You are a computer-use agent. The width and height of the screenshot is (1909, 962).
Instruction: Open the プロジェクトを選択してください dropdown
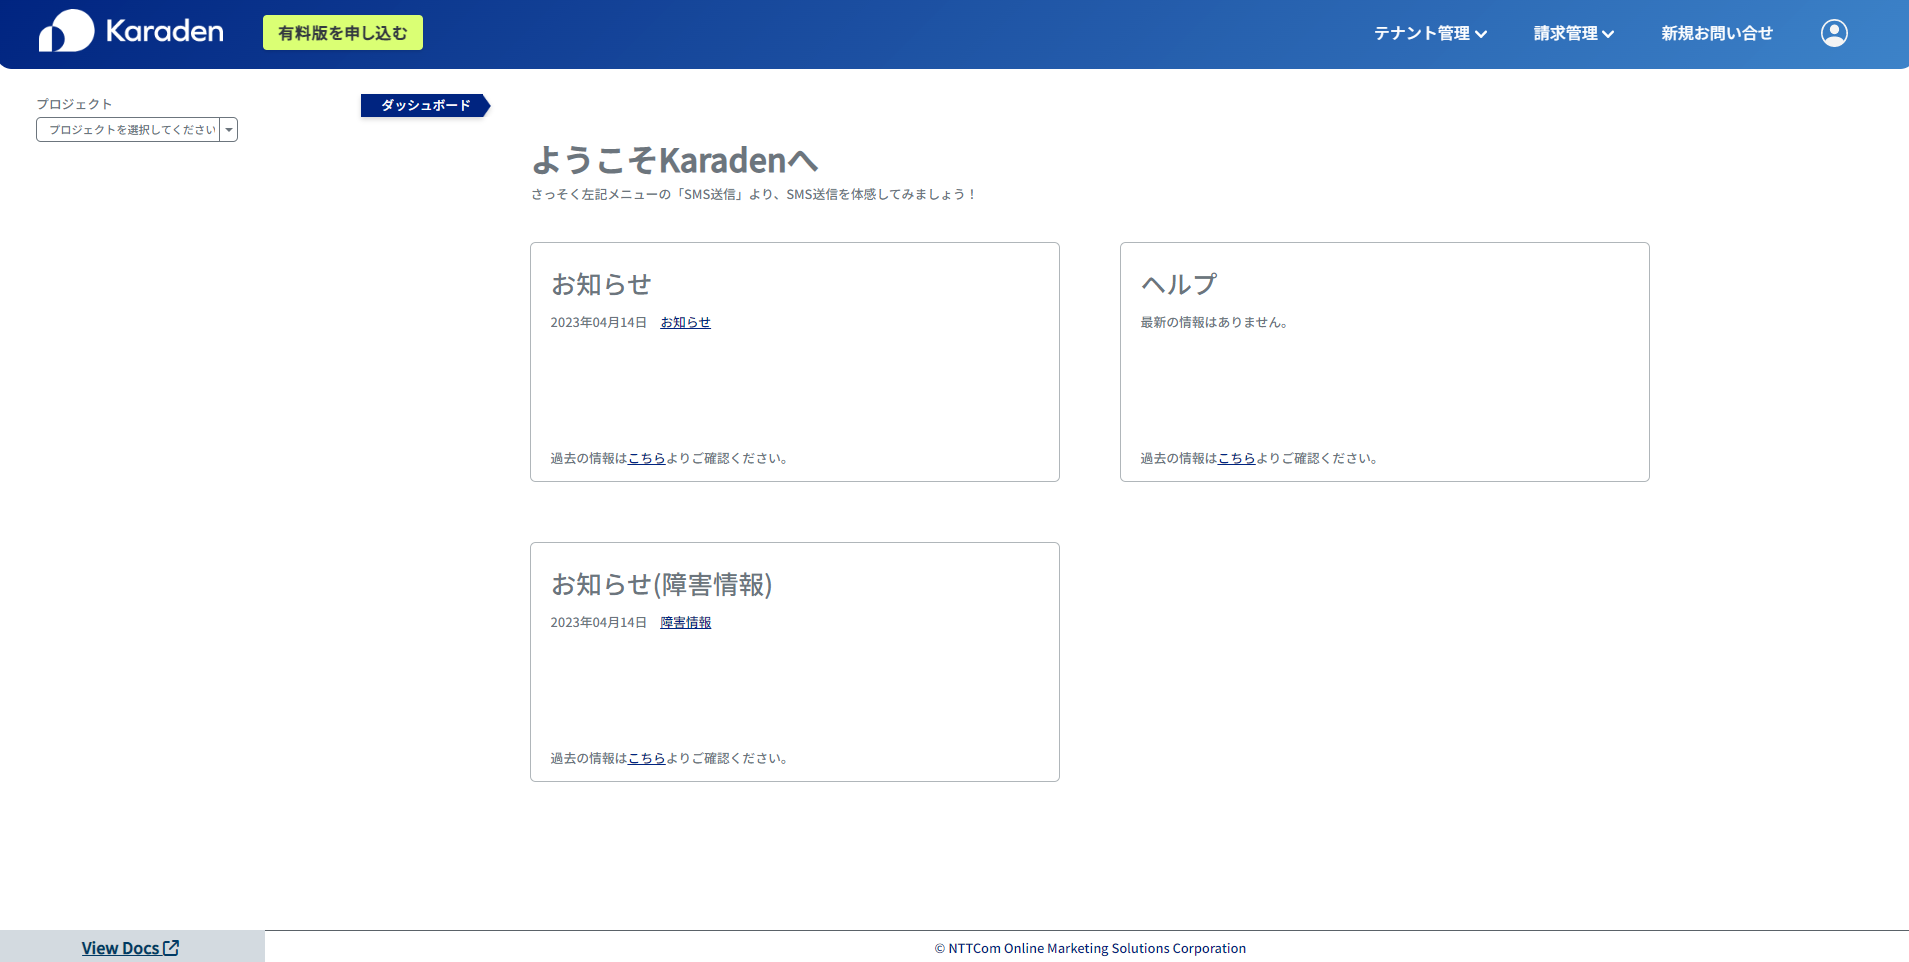coord(137,130)
